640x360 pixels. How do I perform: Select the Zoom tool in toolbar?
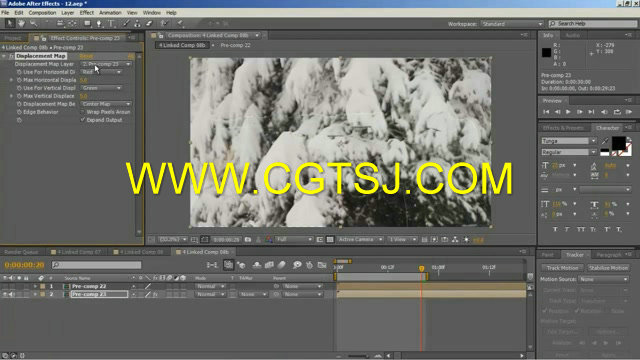click(34, 24)
